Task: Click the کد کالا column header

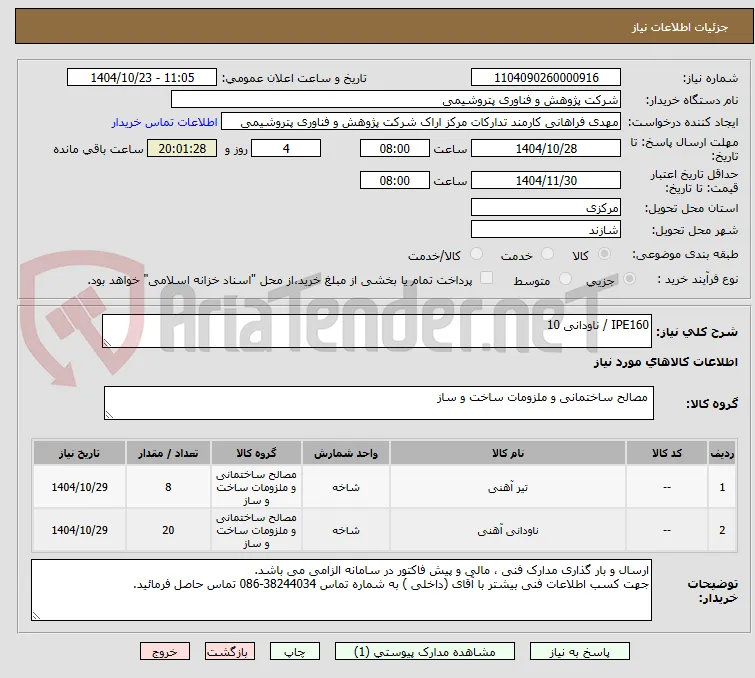Action: point(667,453)
